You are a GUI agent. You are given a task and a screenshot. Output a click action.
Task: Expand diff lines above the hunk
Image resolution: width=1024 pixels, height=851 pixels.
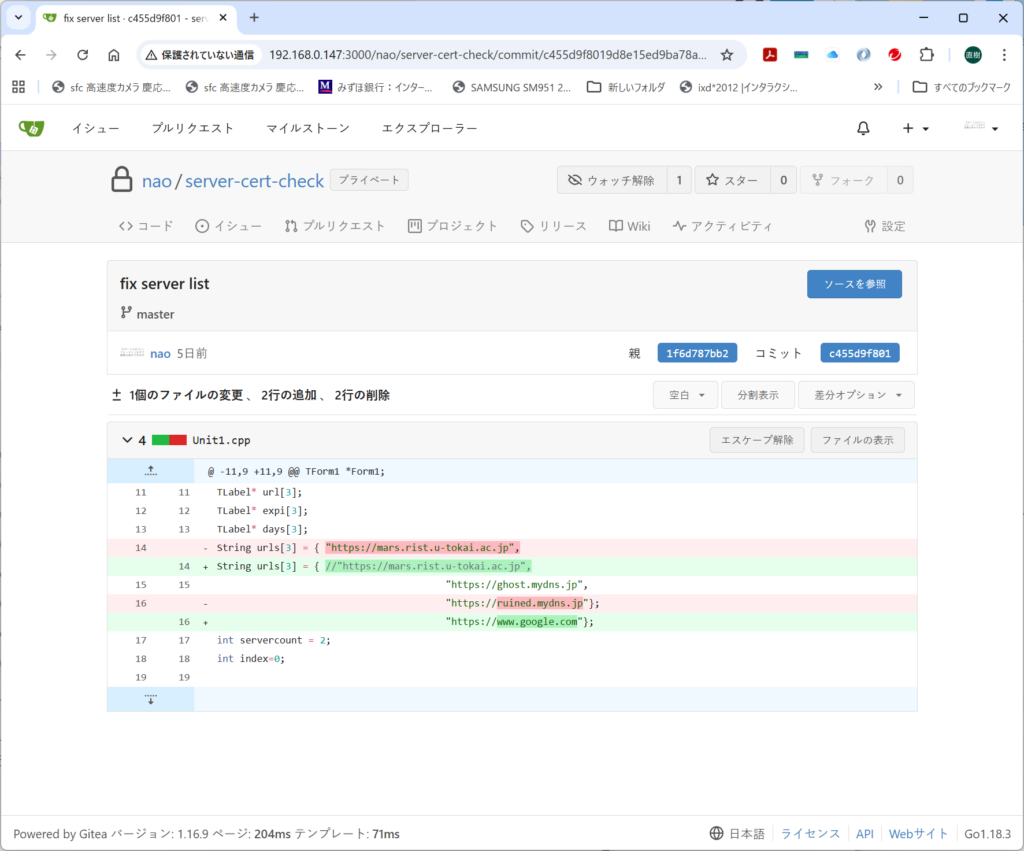pos(151,470)
